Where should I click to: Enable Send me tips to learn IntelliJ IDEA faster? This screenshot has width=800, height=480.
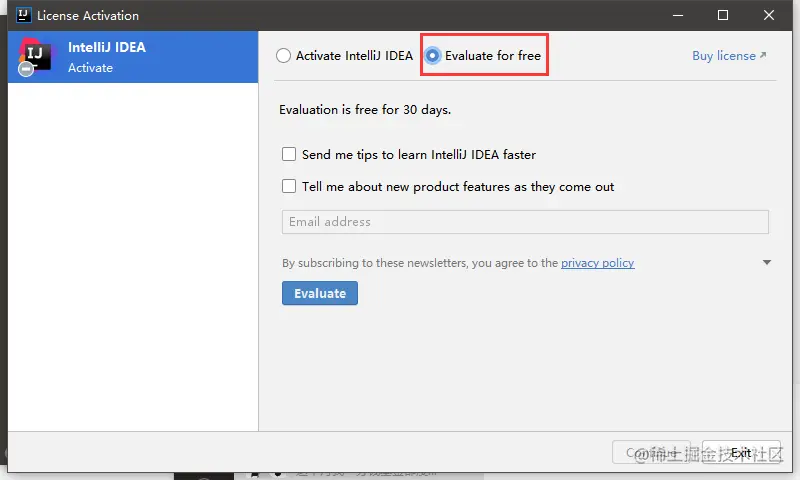pyautogui.click(x=289, y=154)
